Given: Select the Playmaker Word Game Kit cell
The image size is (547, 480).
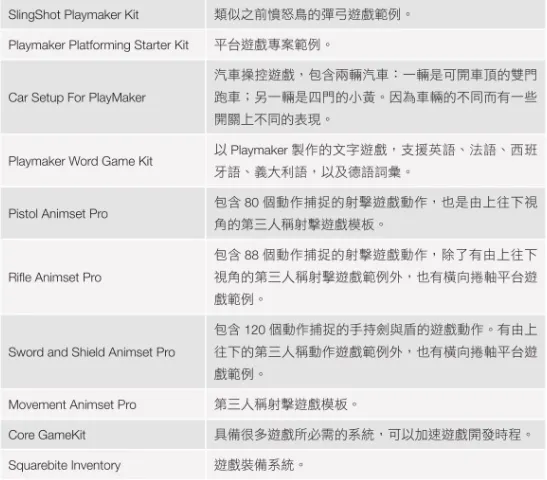Looking at the screenshot, I should point(103,161).
